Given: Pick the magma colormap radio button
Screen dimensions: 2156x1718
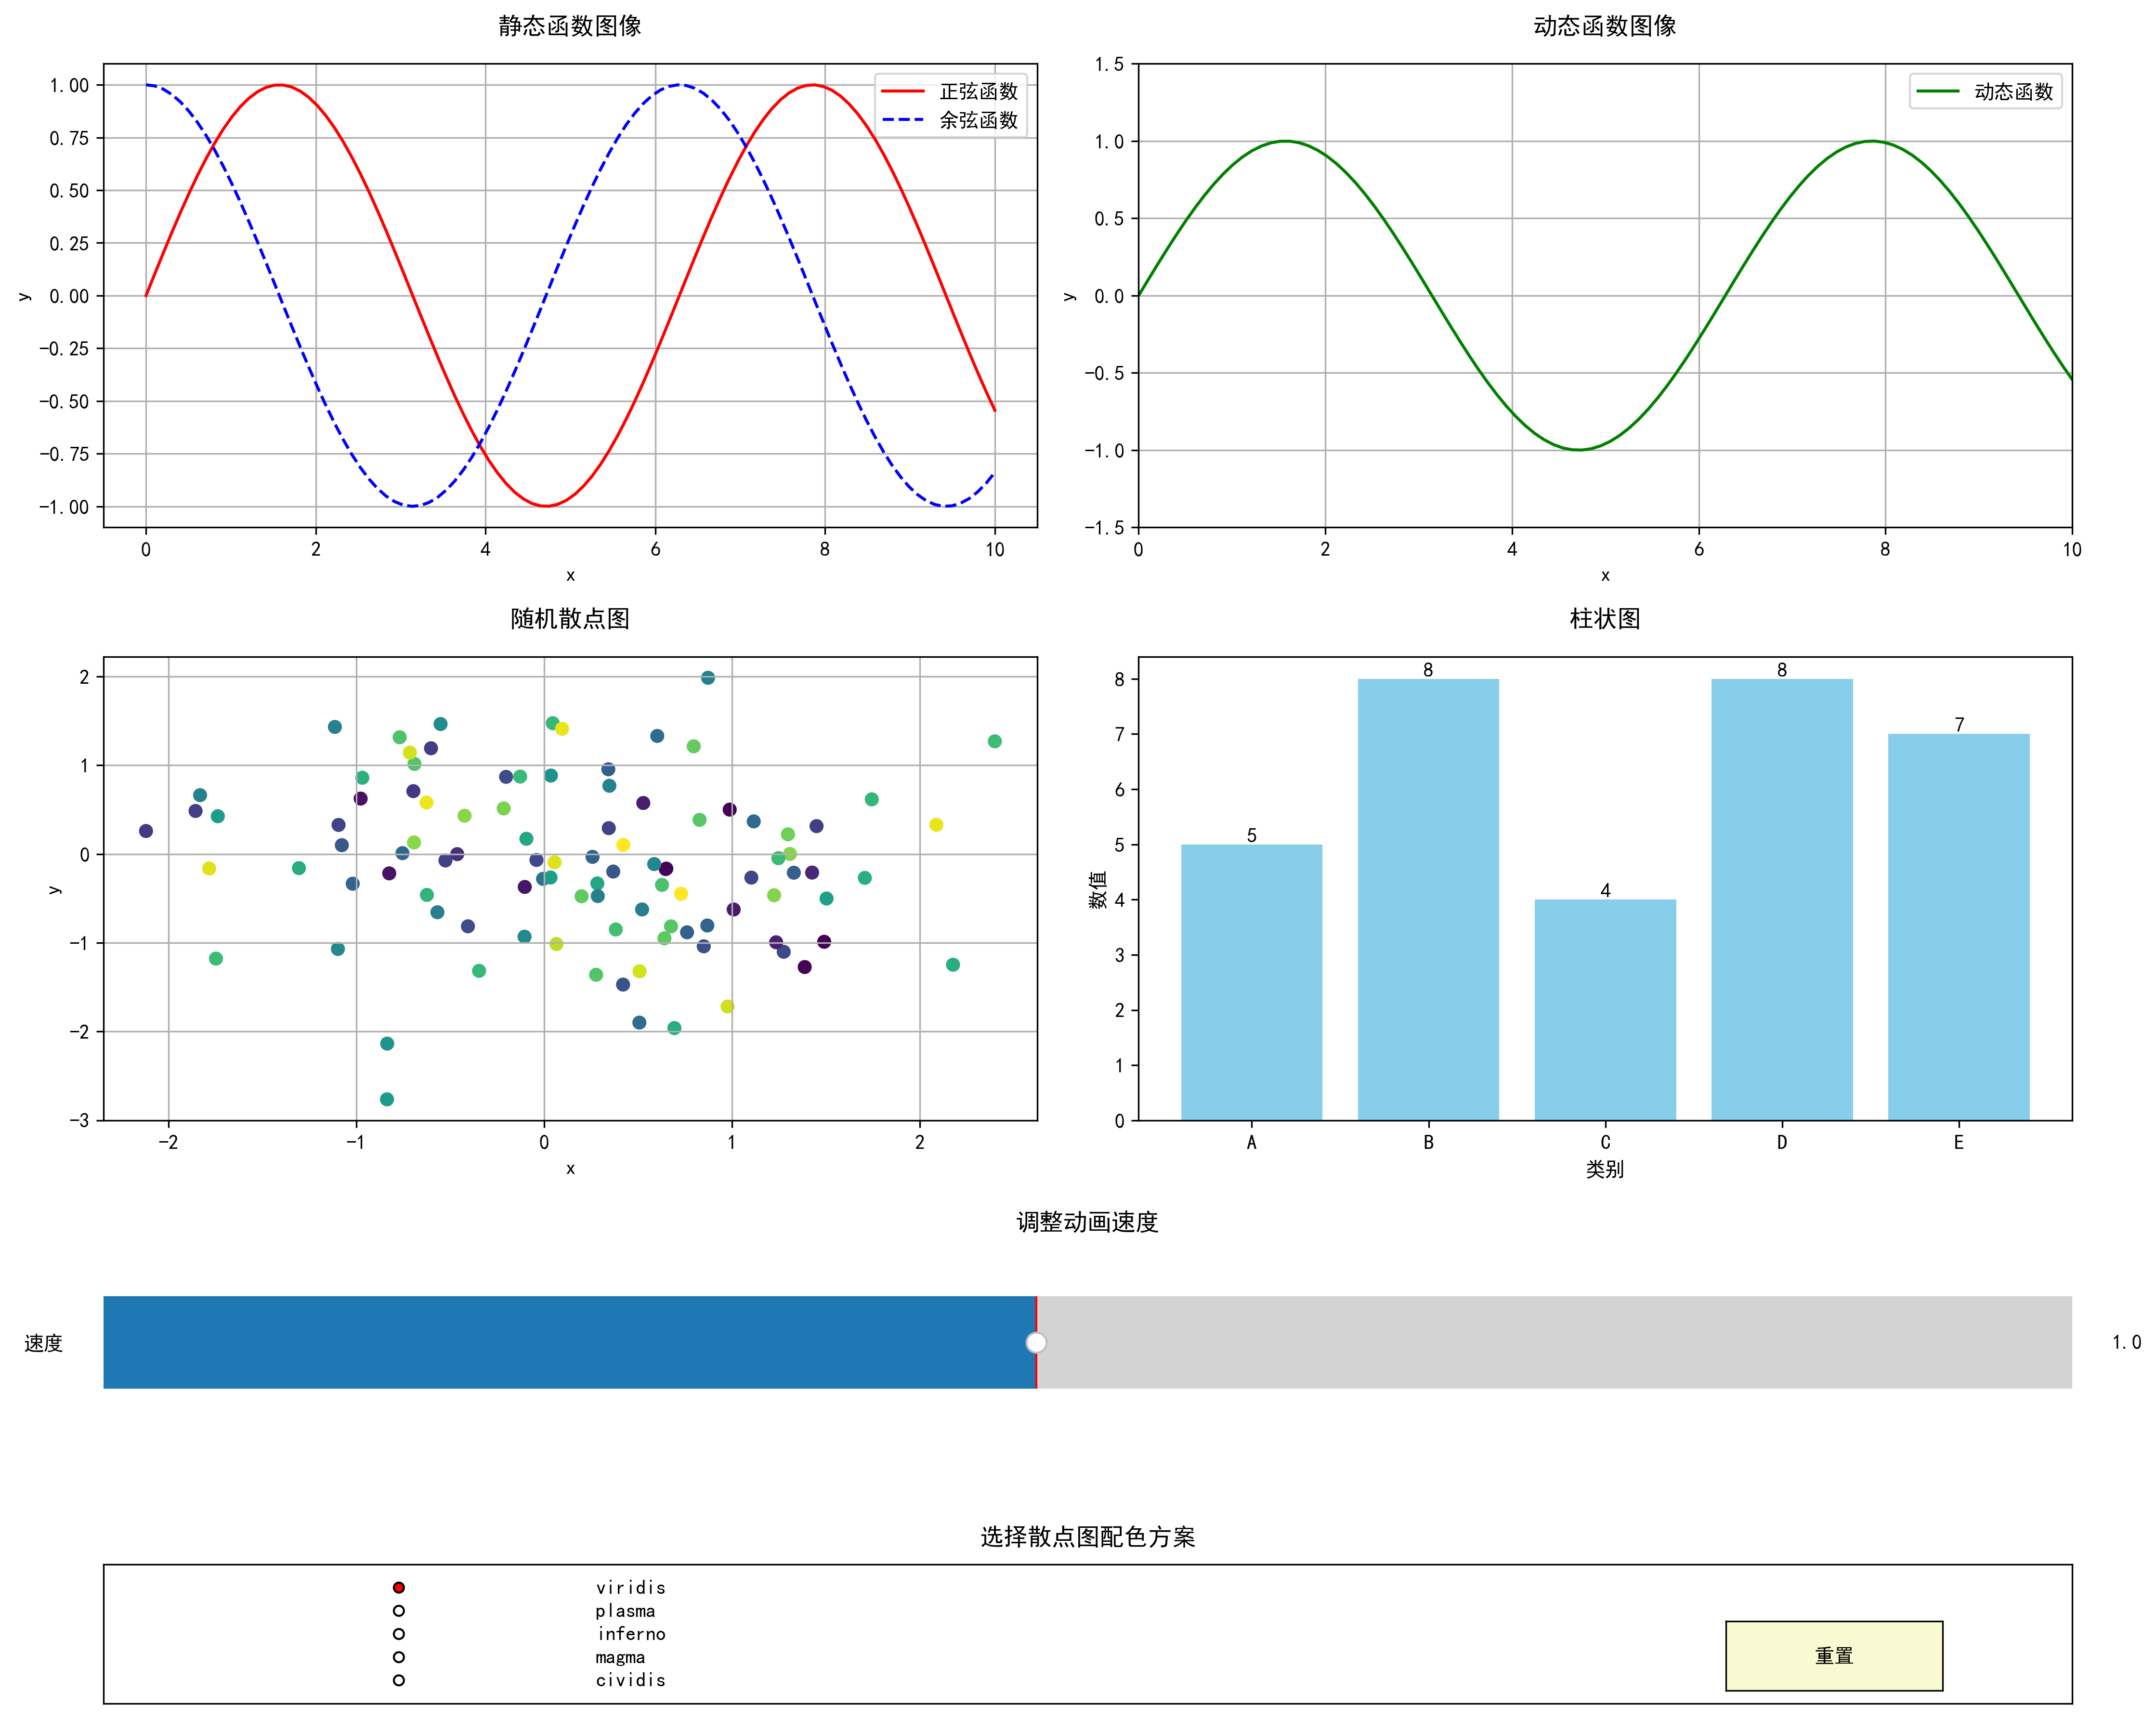Looking at the screenshot, I should (399, 1657).
